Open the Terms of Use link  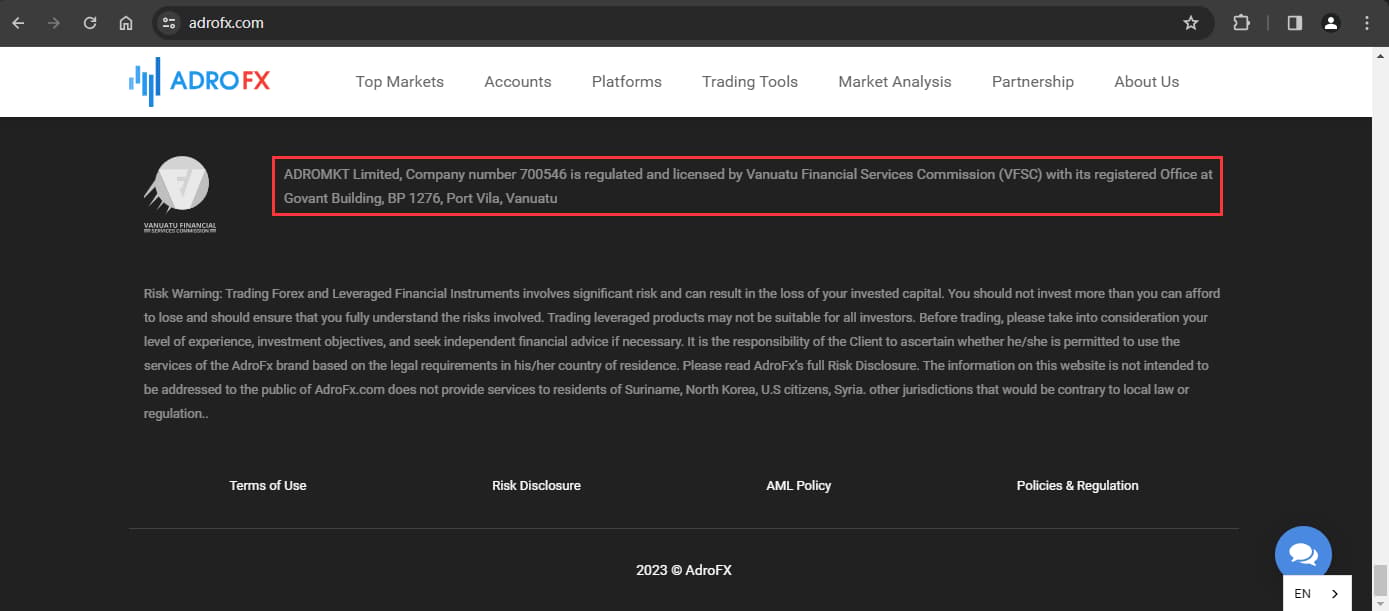pyautogui.click(x=268, y=485)
